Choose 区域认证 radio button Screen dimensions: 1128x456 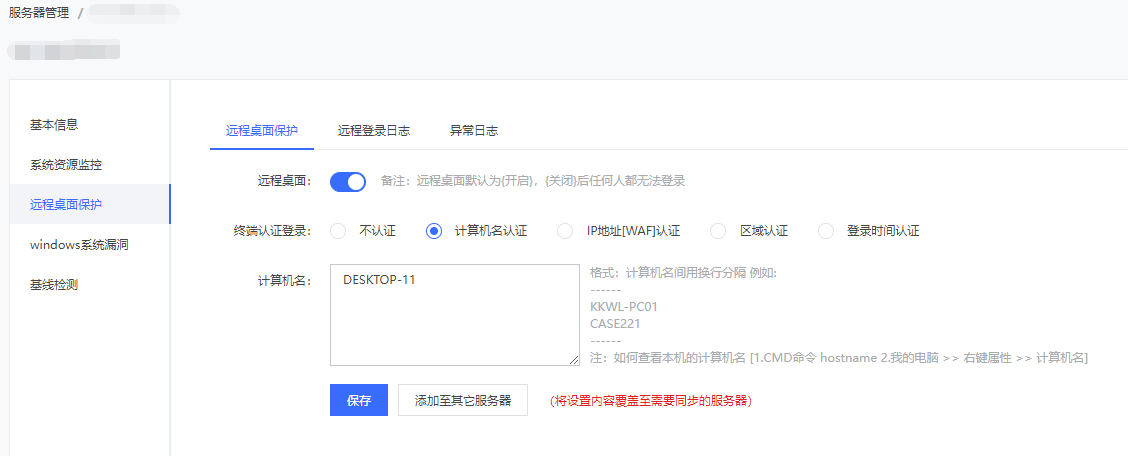pyautogui.click(x=718, y=231)
